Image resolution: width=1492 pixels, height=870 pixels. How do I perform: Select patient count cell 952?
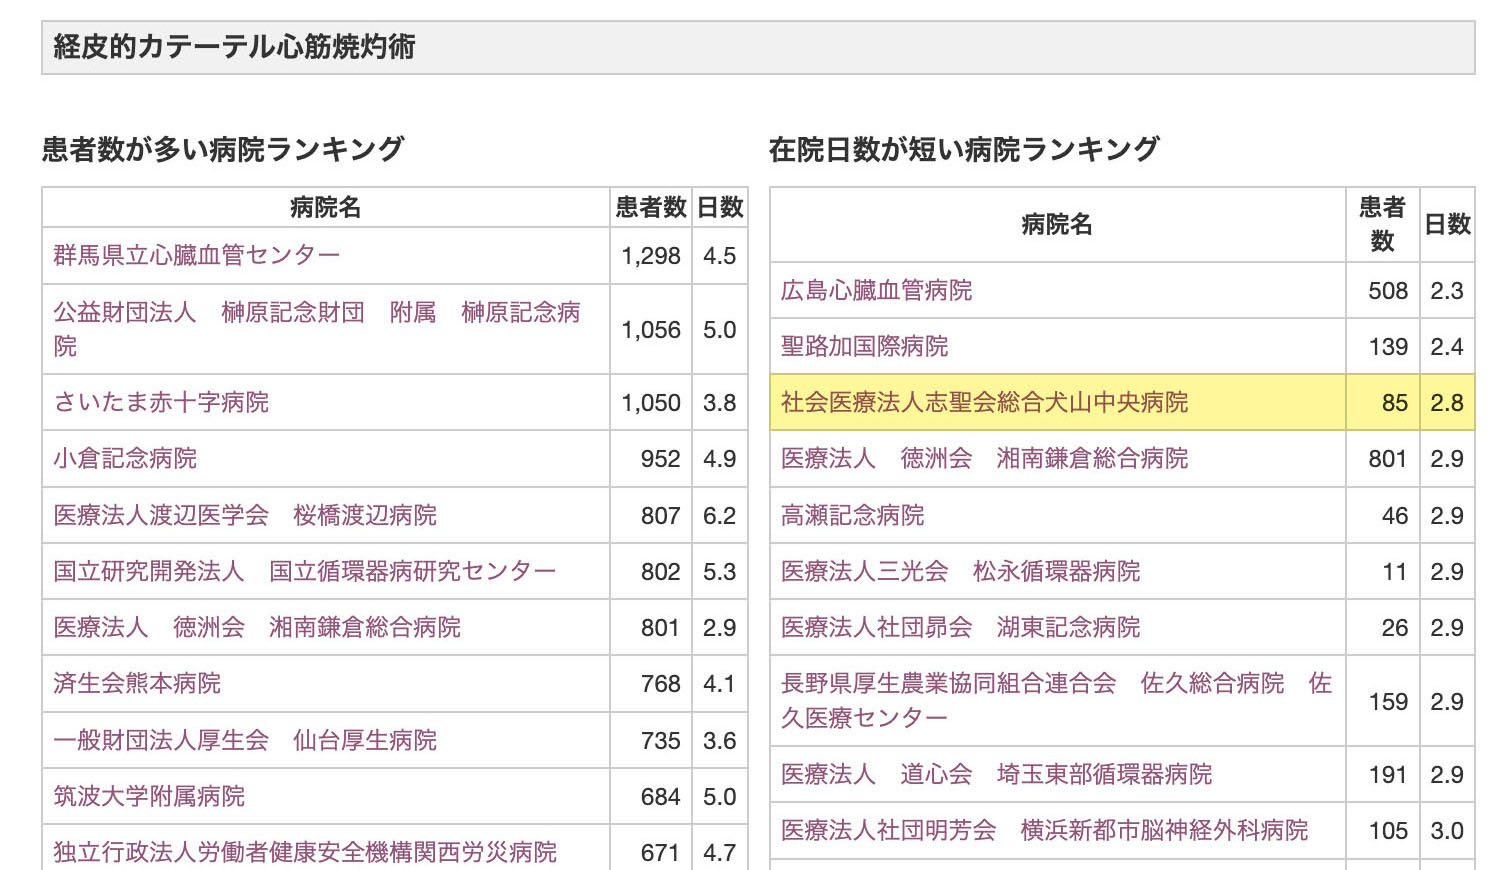(x=651, y=459)
